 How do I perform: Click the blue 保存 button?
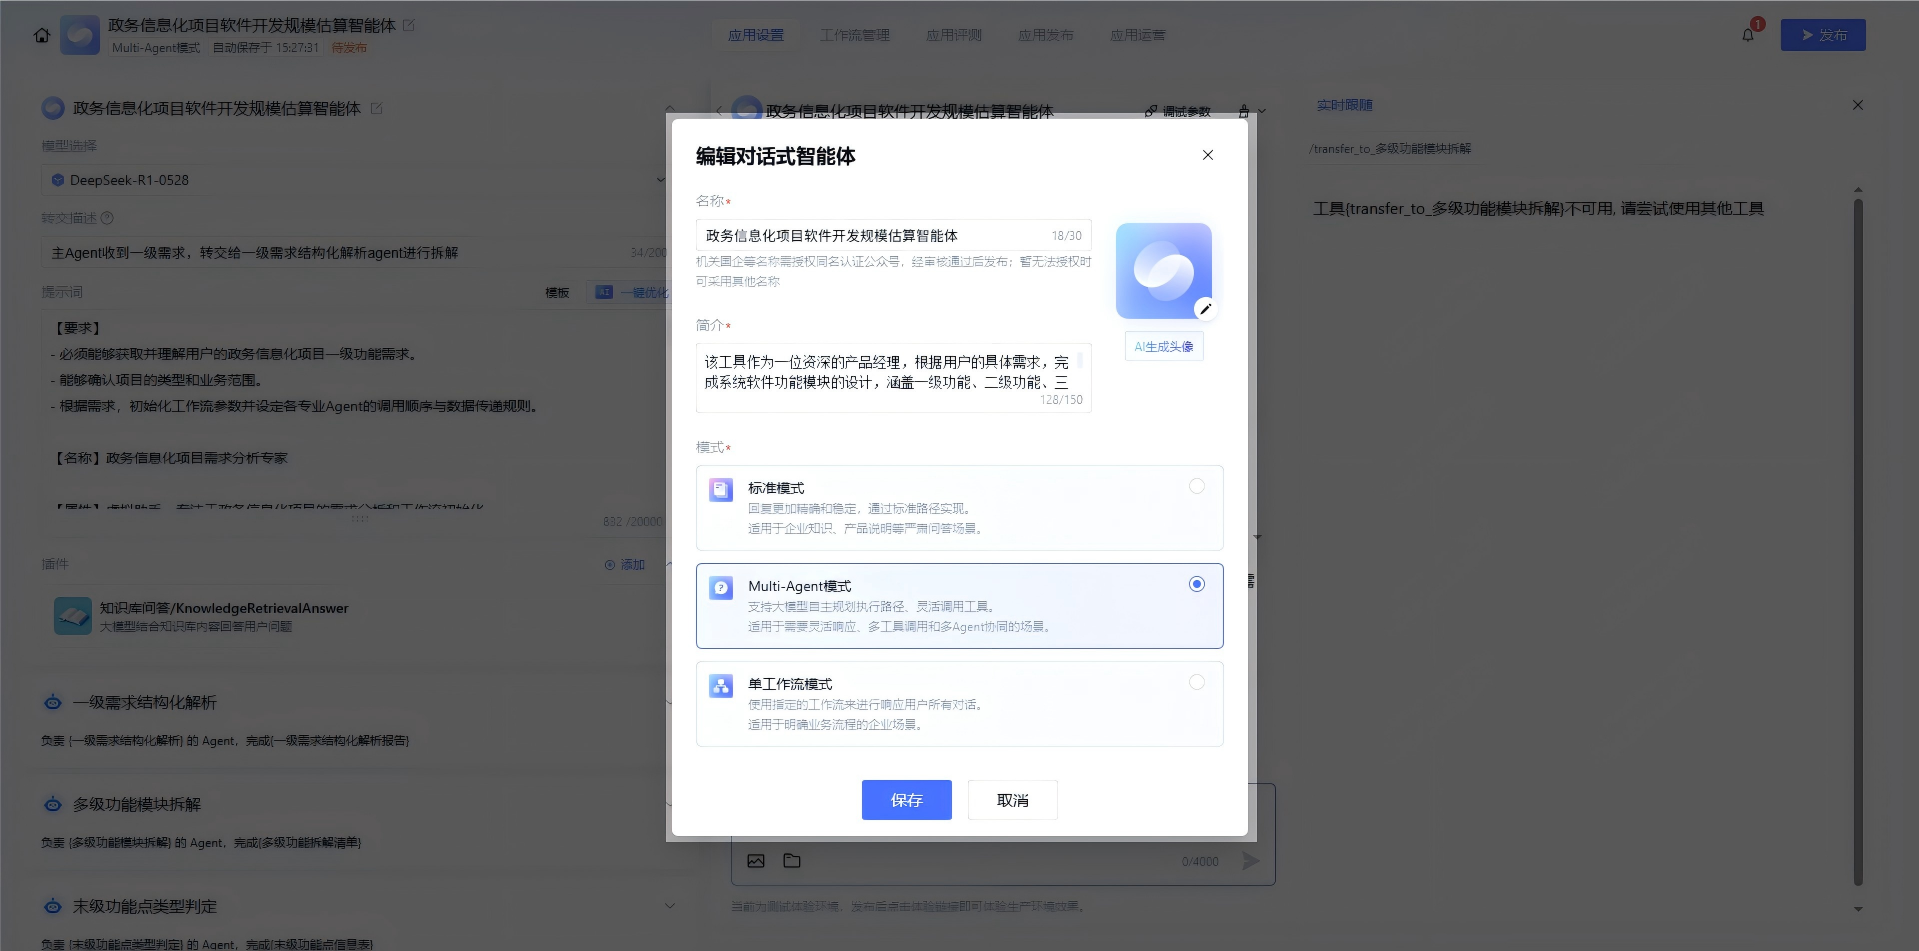[x=907, y=800]
